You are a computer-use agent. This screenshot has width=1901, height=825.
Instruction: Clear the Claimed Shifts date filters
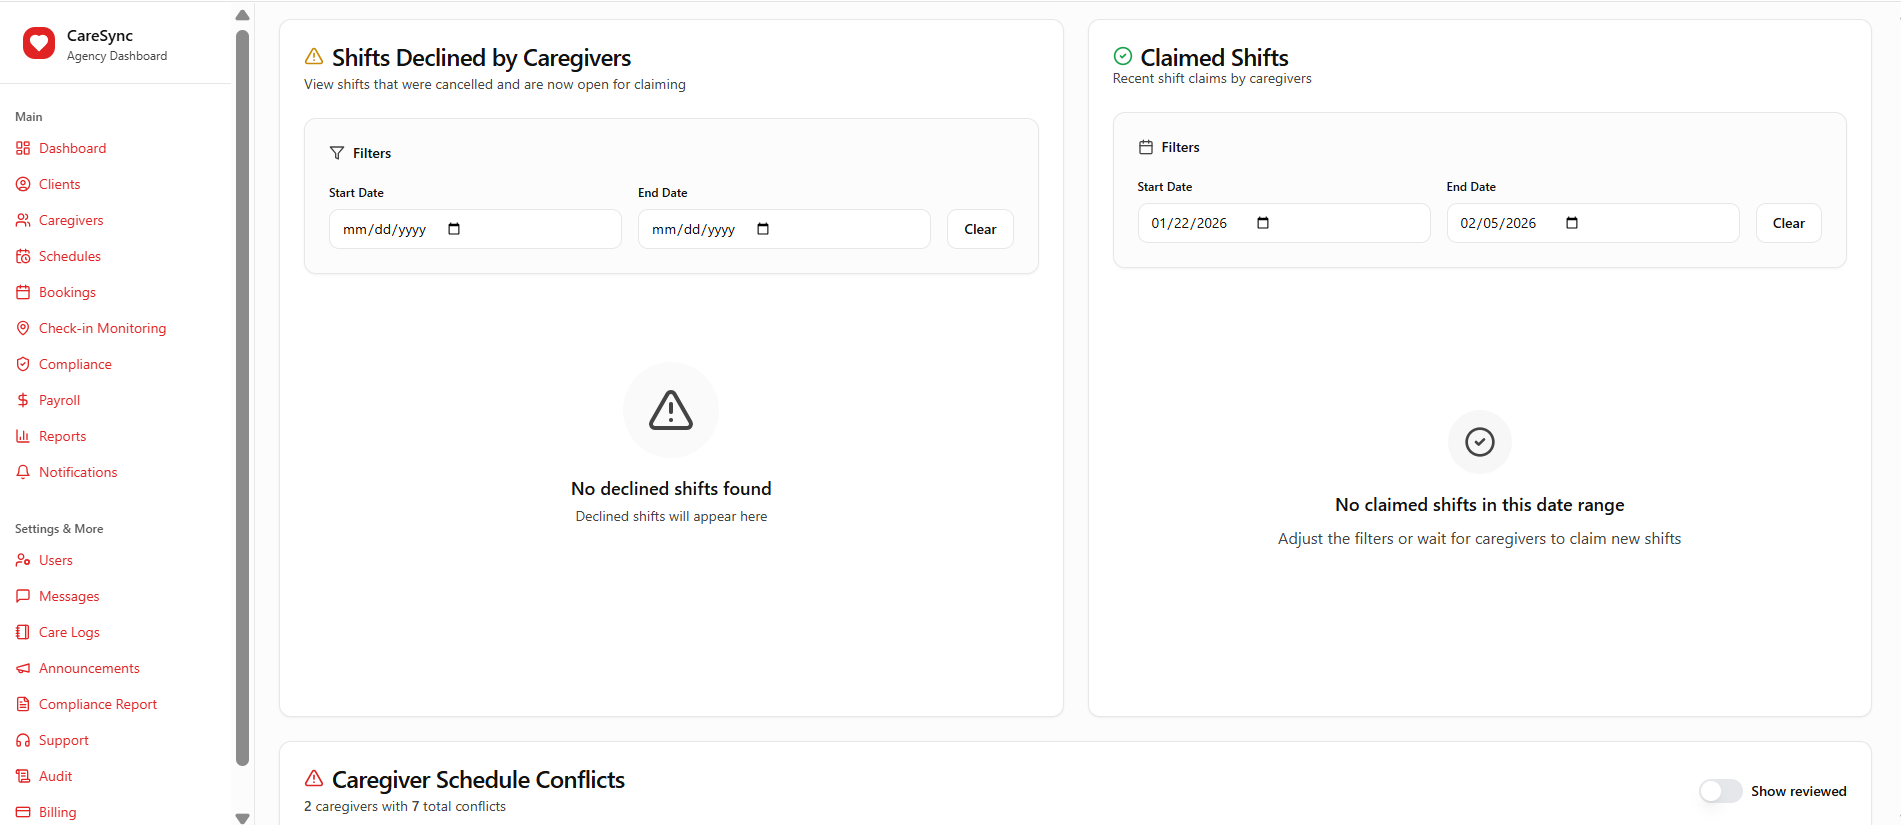pyautogui.click(x=1788, y=223)
